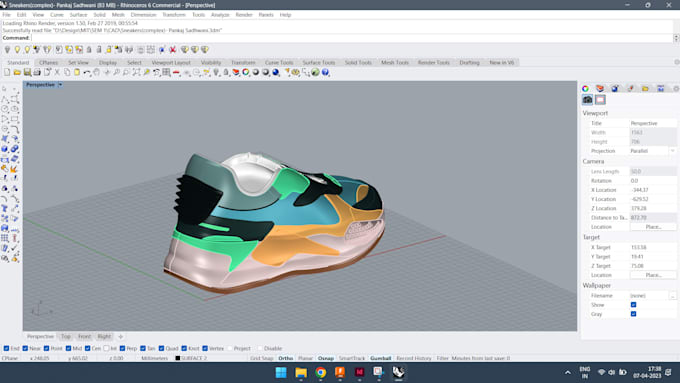
Task: Click the New file icon in Standard toolbar
Action: [x=7, y=72]
